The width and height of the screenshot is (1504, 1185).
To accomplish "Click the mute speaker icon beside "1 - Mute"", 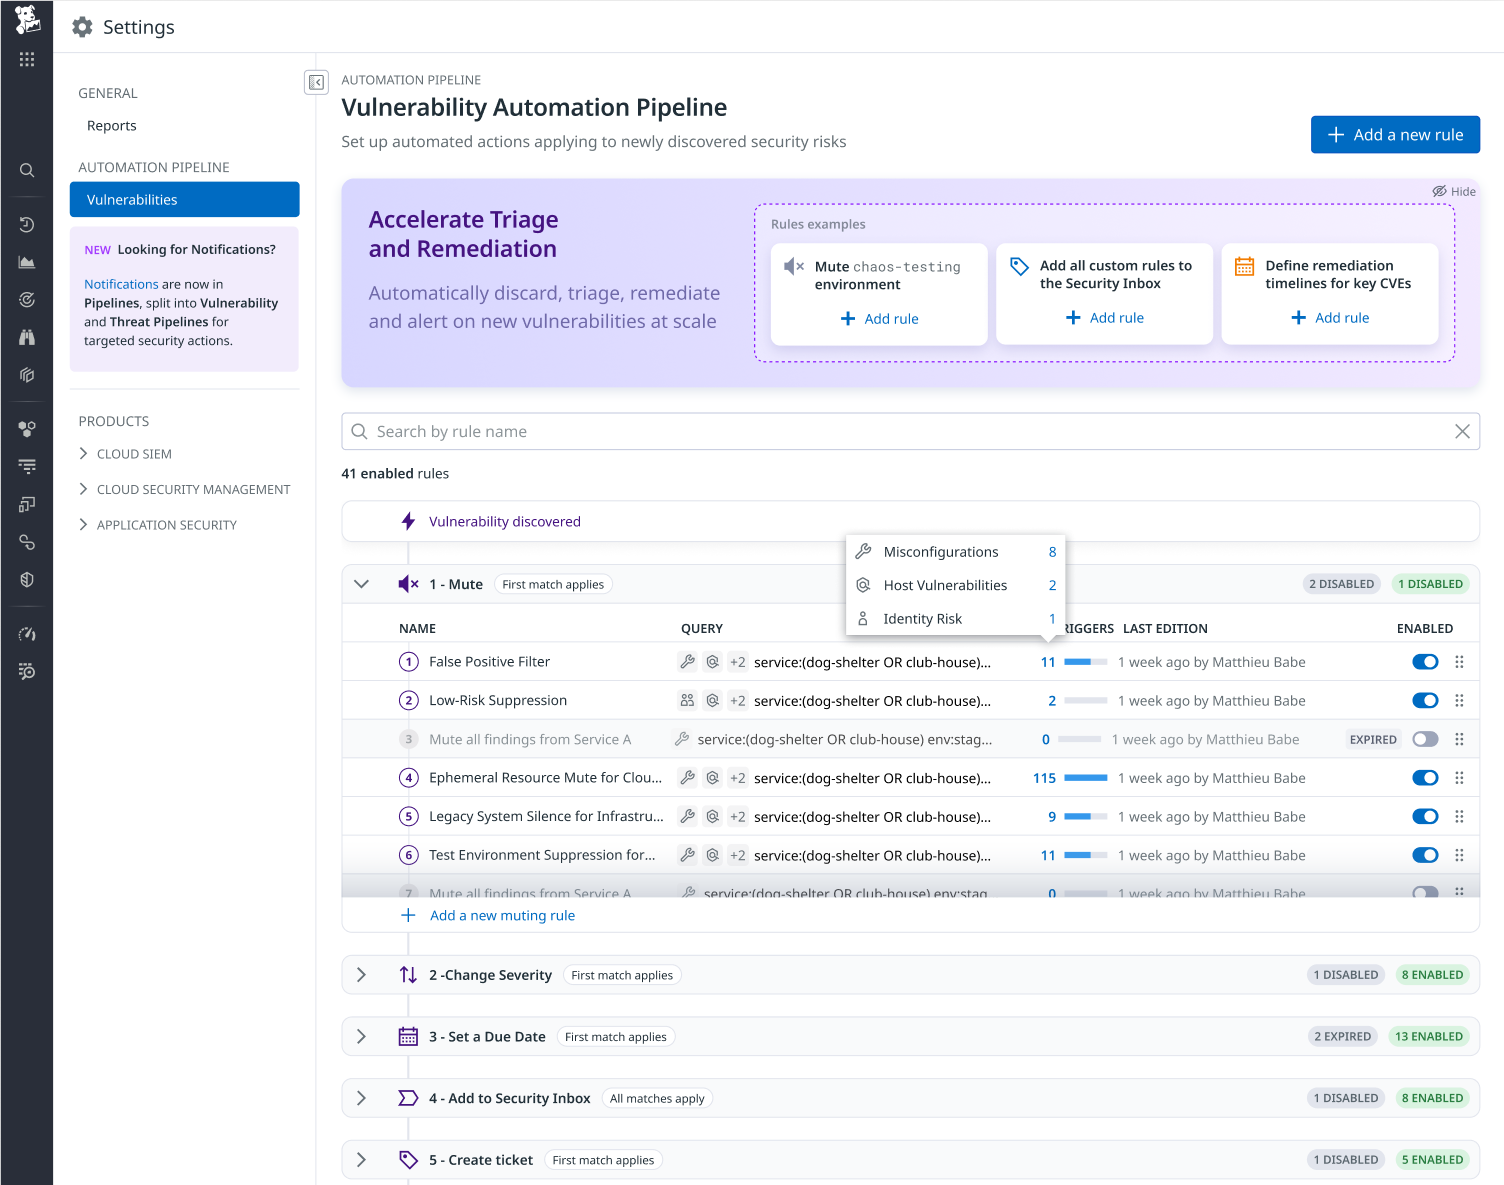I will coord(407,584).
